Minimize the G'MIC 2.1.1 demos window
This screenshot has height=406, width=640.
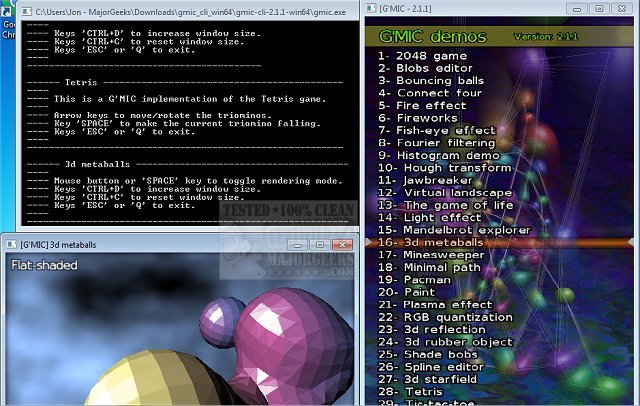click(577, 9)
